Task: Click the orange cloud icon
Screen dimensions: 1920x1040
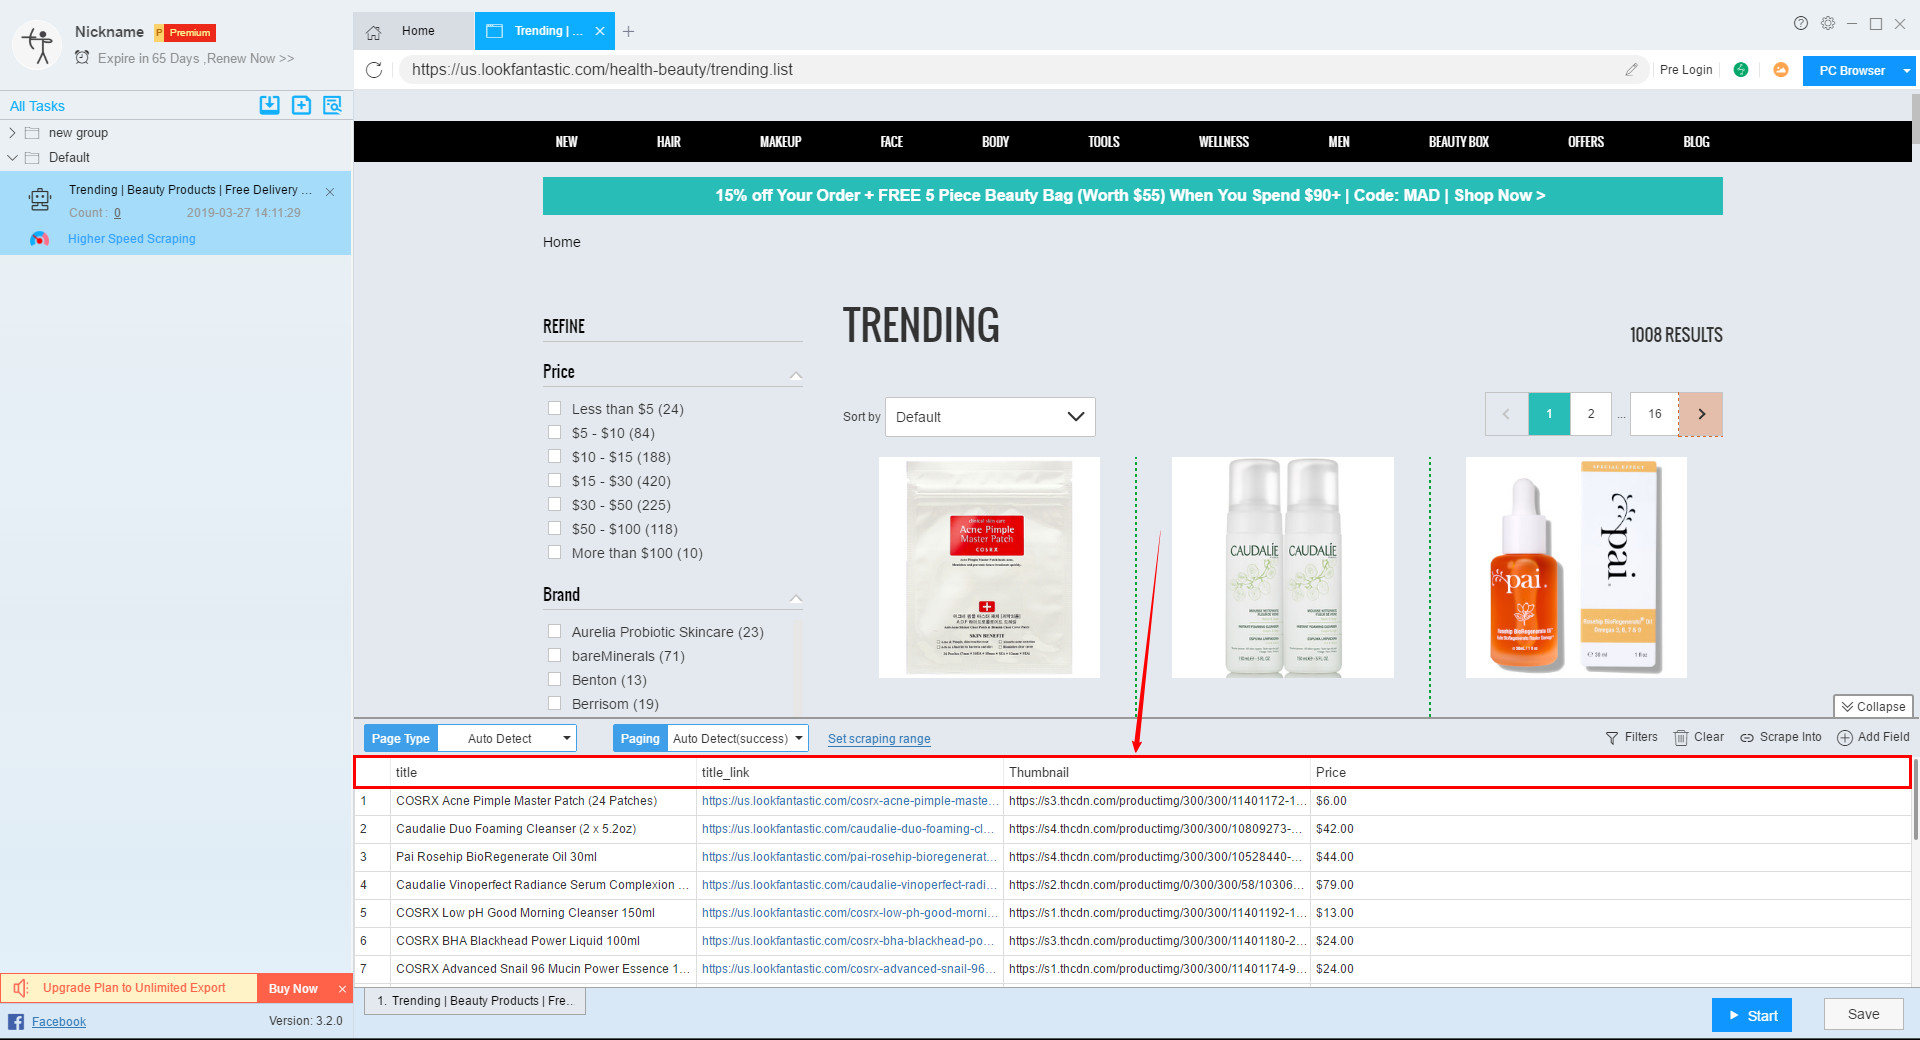Action: click(1781, 70)
